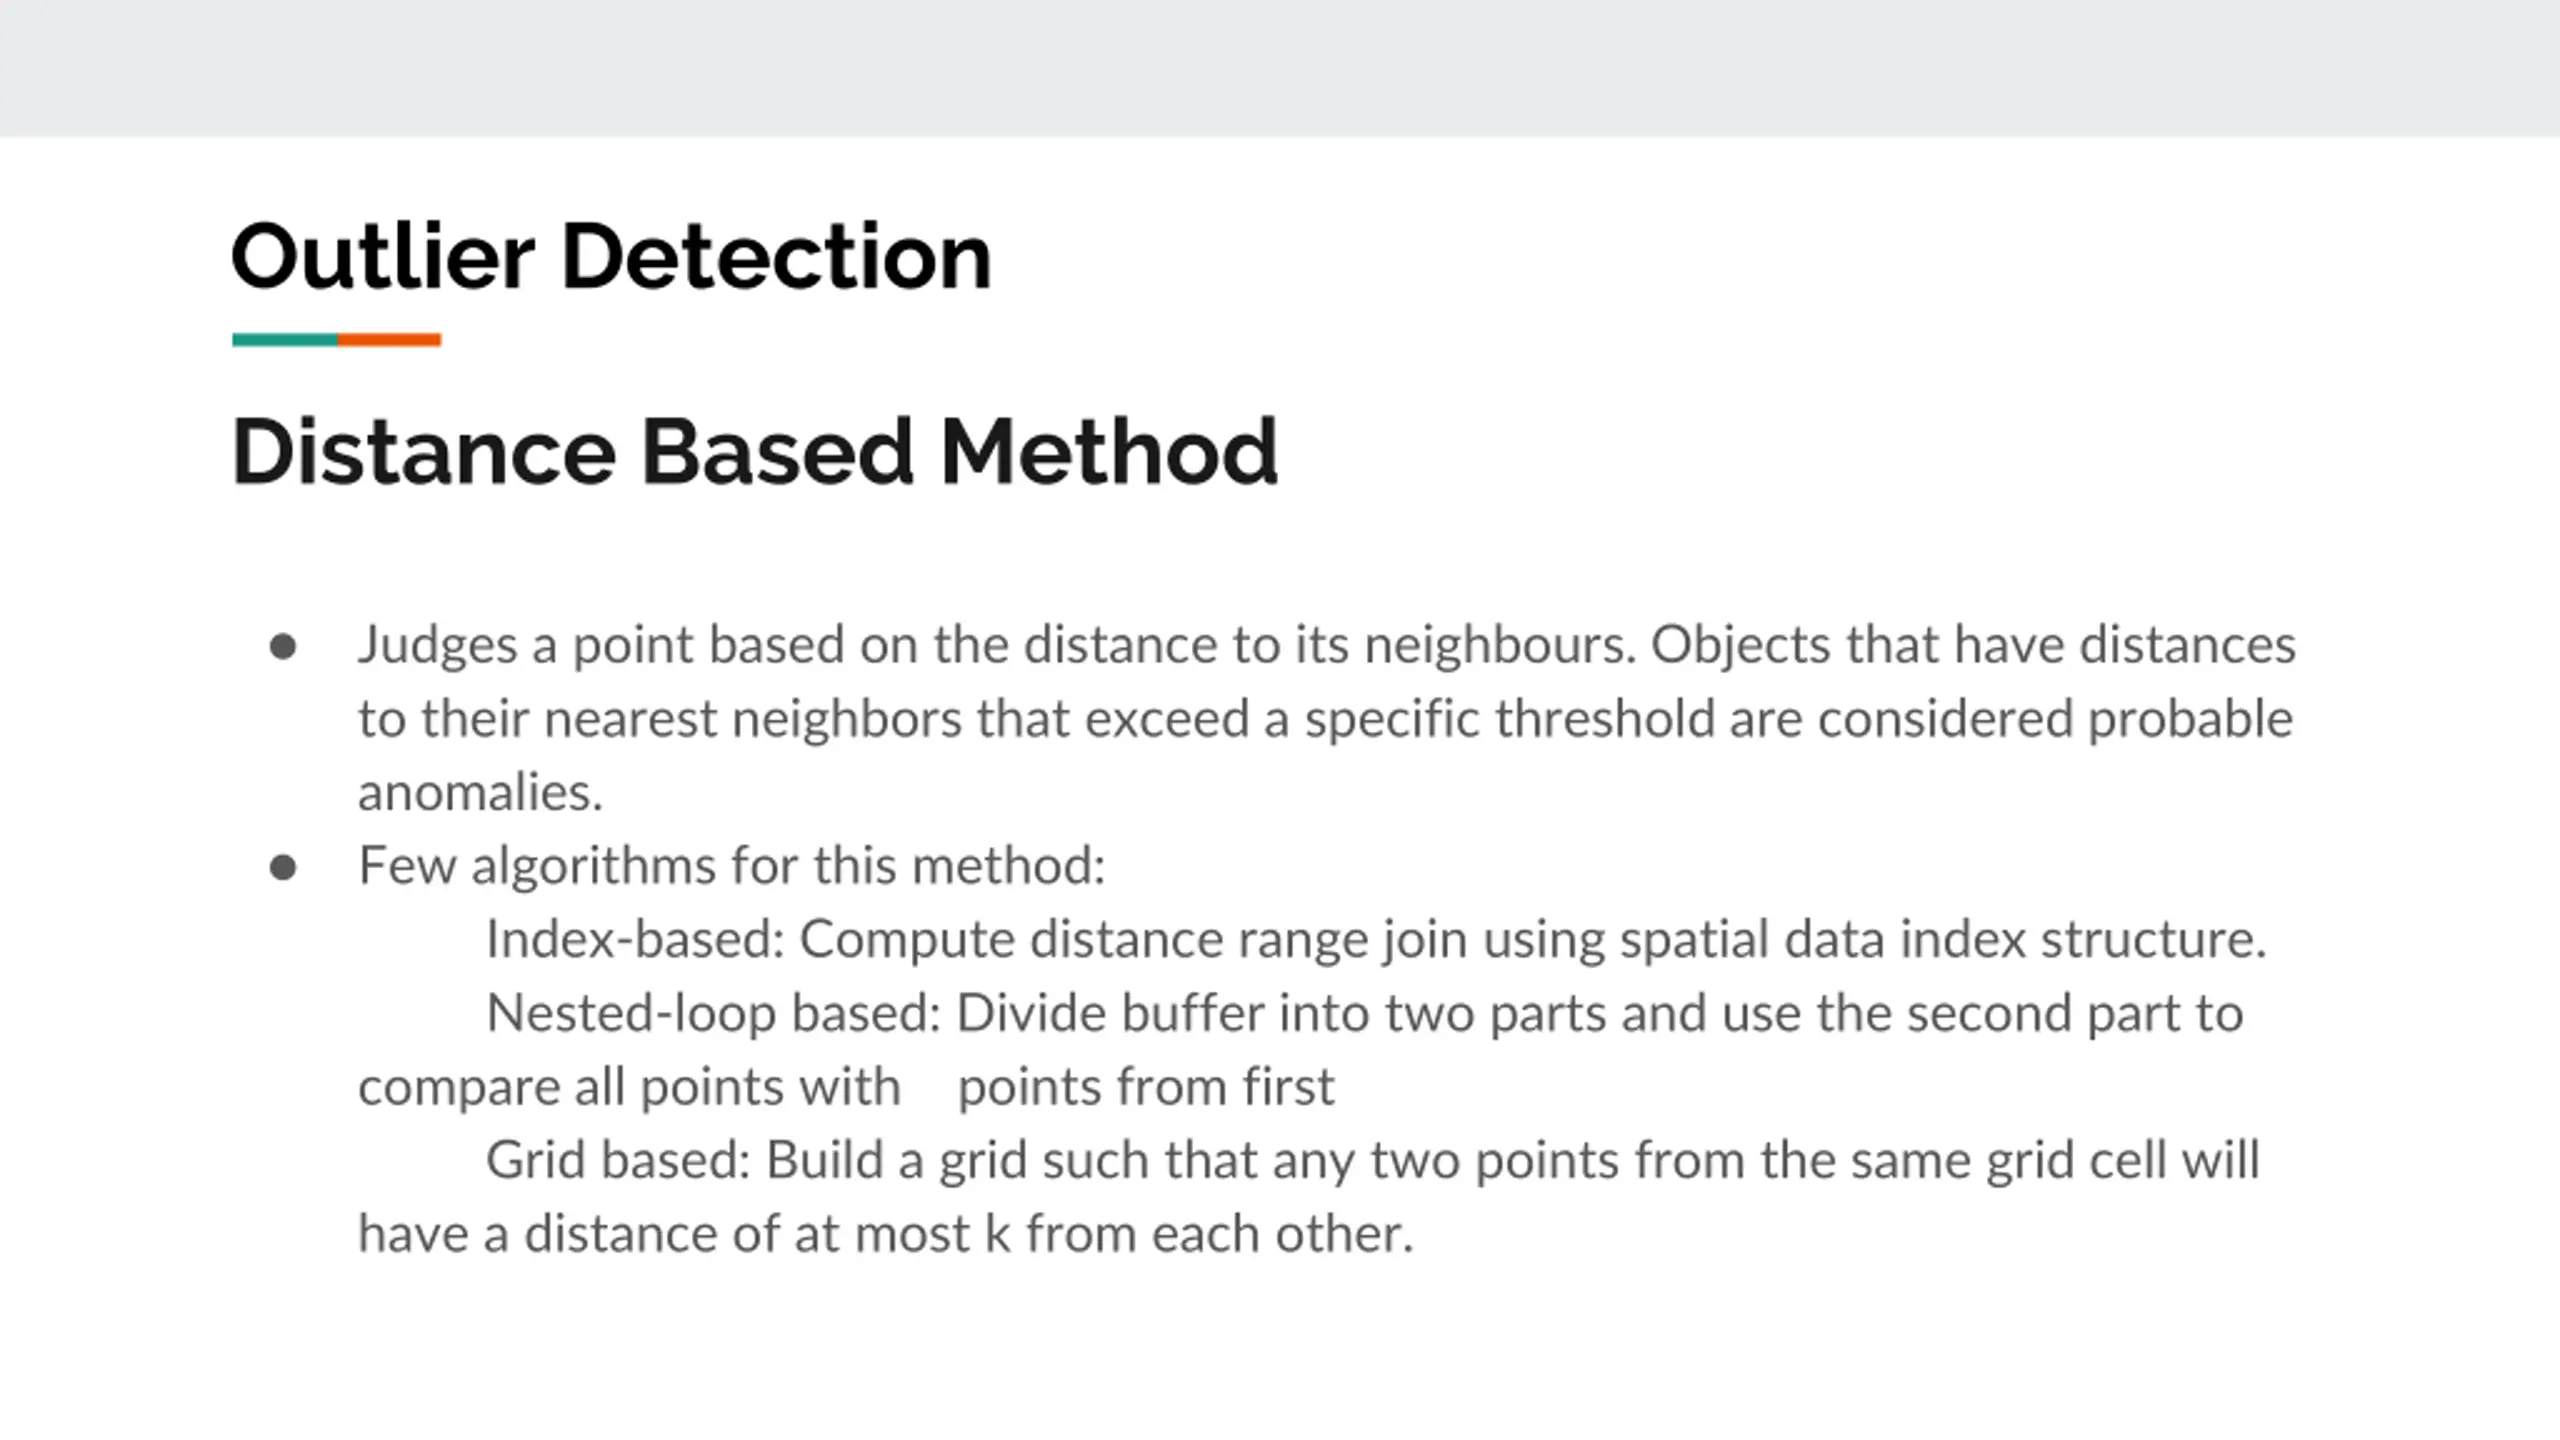Click the teal accent bar under title
2560x1440 pixels.
point(285,340)
